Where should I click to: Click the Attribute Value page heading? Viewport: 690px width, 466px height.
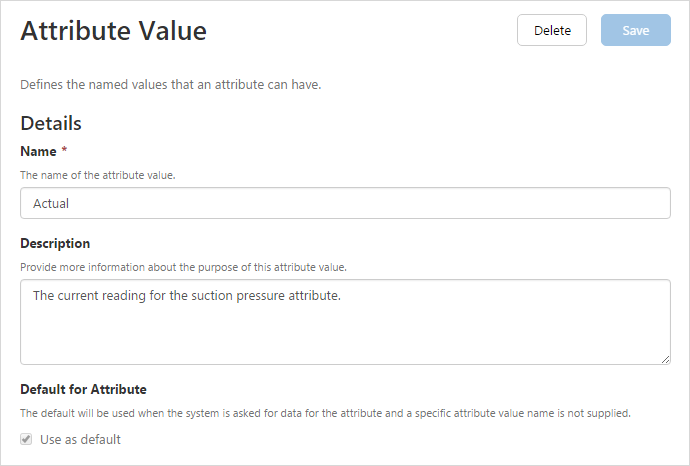click(113, 31)
